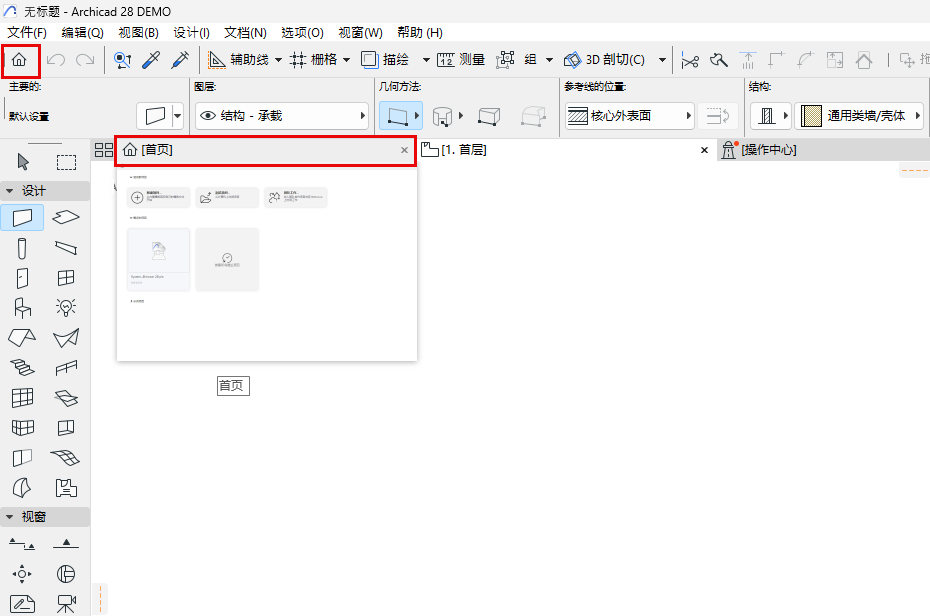
Task: Select the Arrow selection tool
Action: (22, 161)
